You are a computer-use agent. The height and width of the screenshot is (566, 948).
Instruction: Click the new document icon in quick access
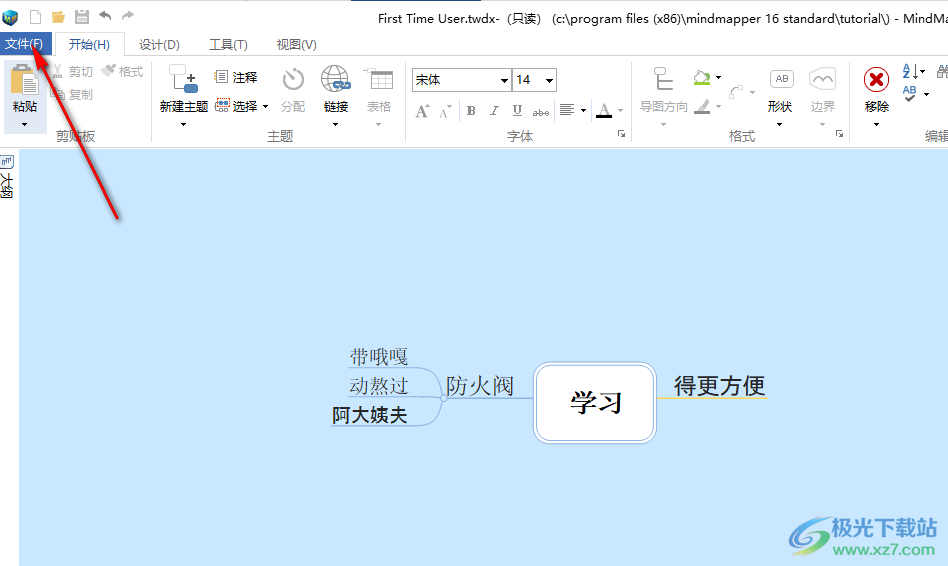coord(36,17)
